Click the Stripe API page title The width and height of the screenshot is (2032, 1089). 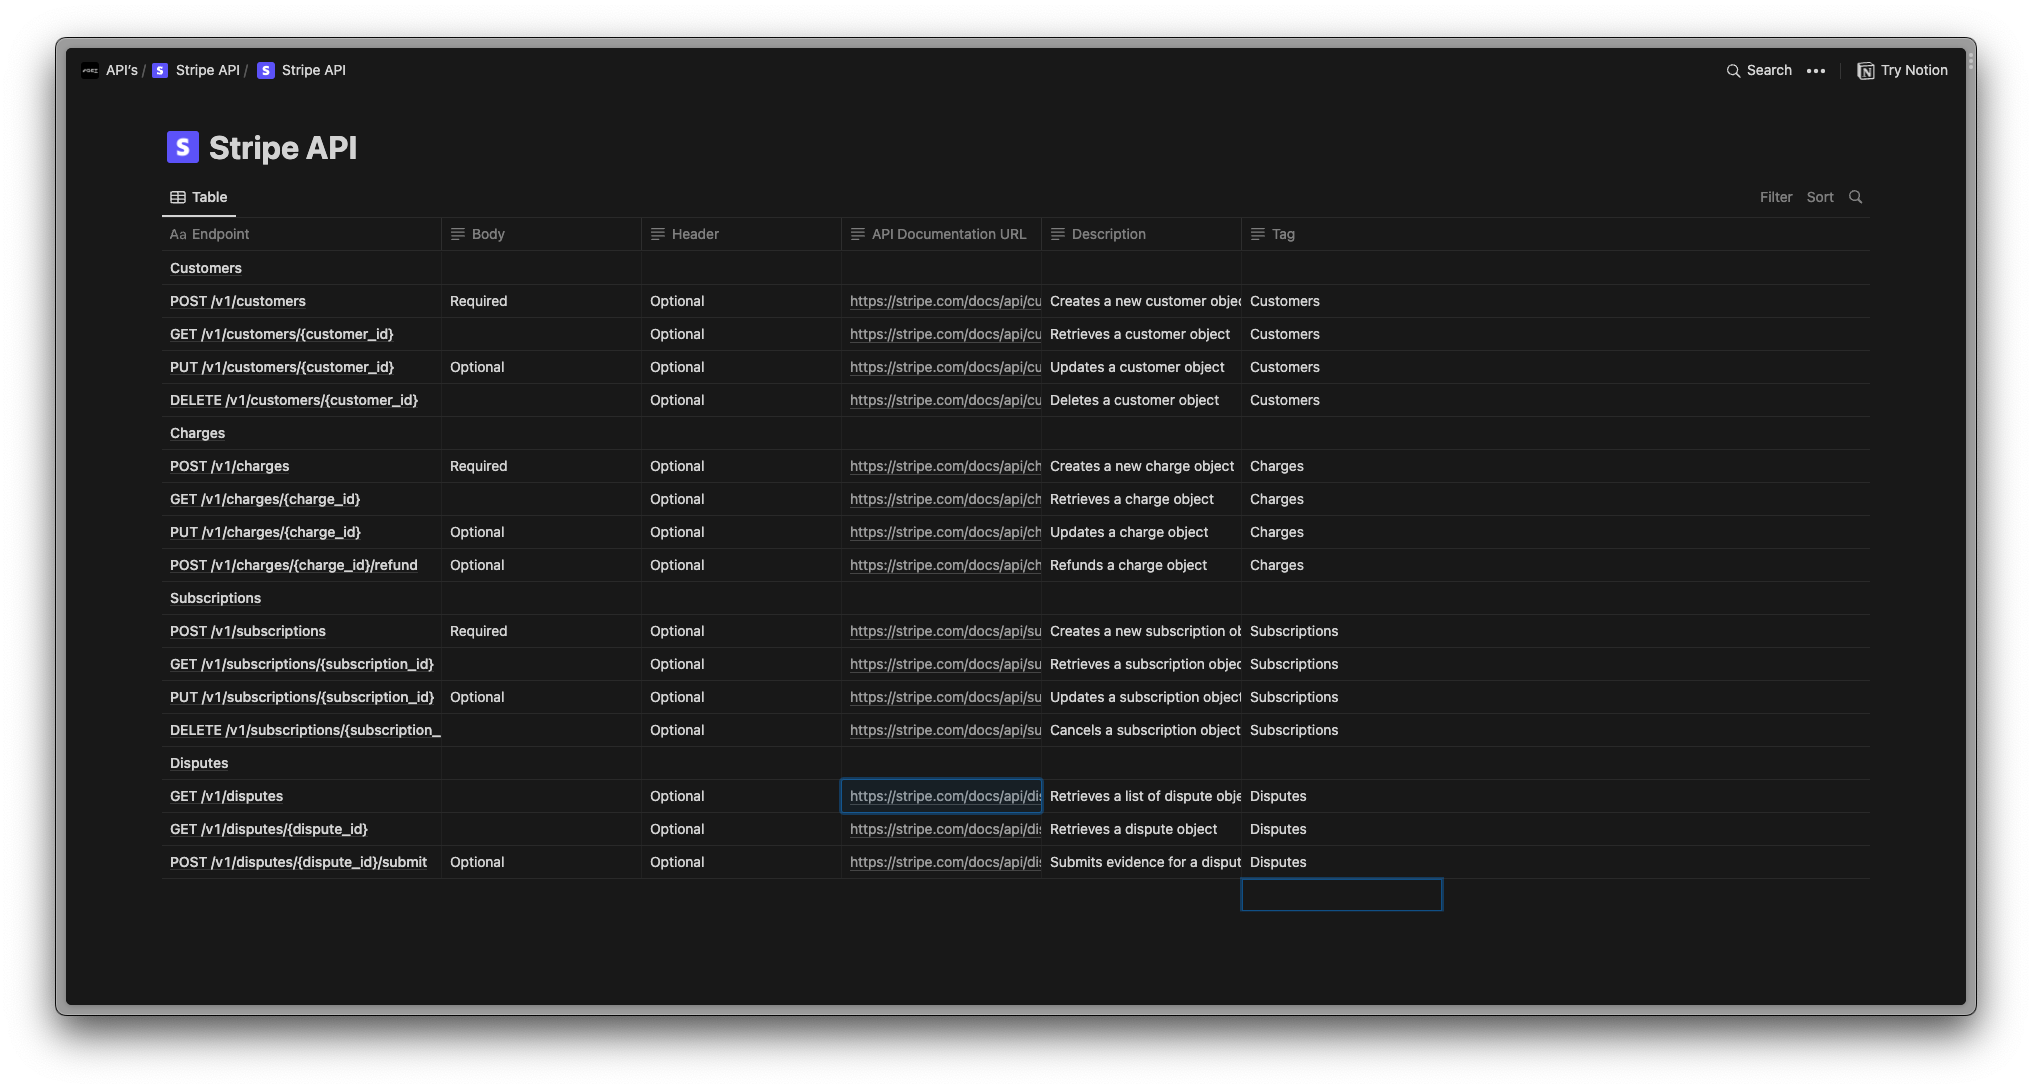[x=283, y=148]
